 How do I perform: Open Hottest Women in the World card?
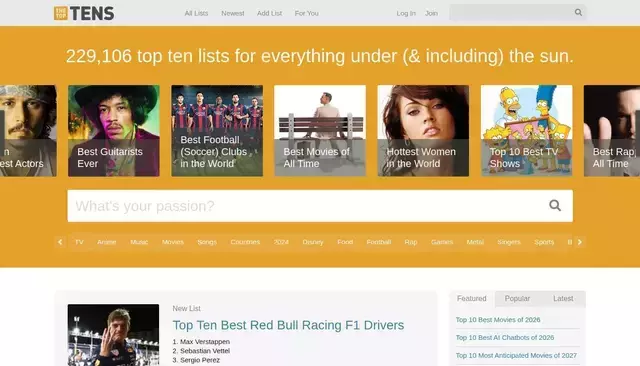(423, 131)
